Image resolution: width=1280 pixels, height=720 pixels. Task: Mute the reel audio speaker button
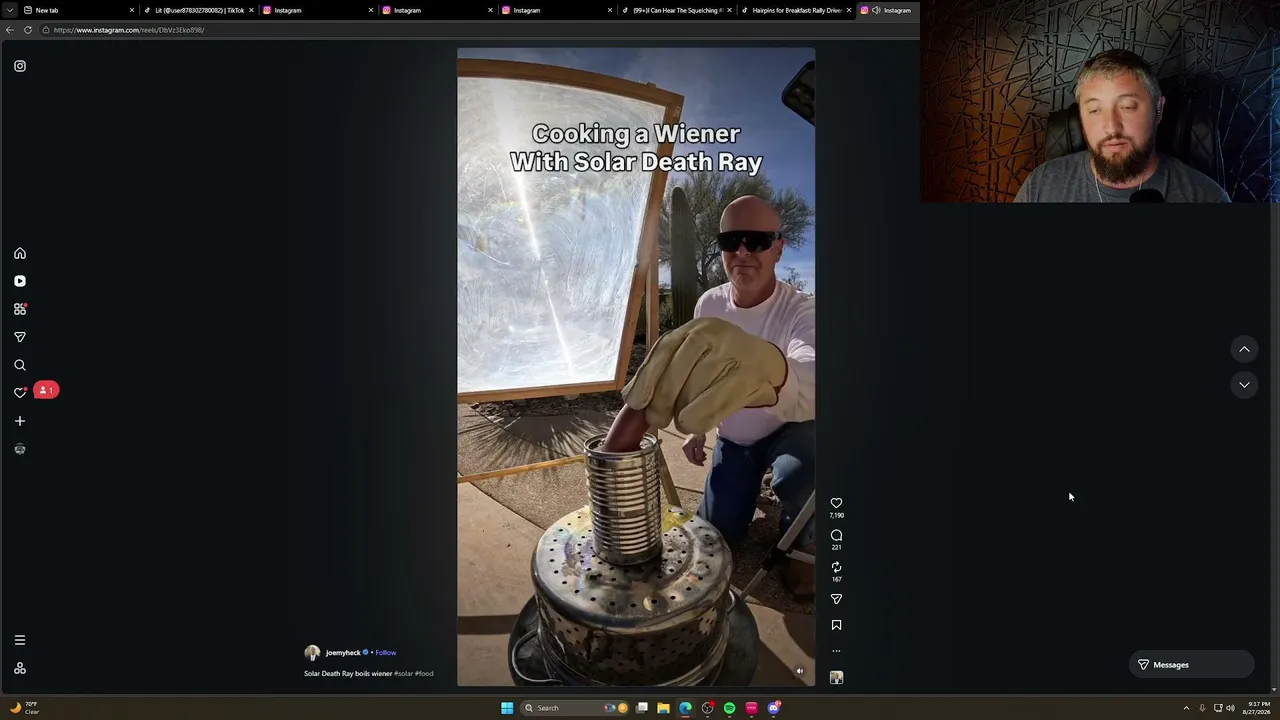799,671
